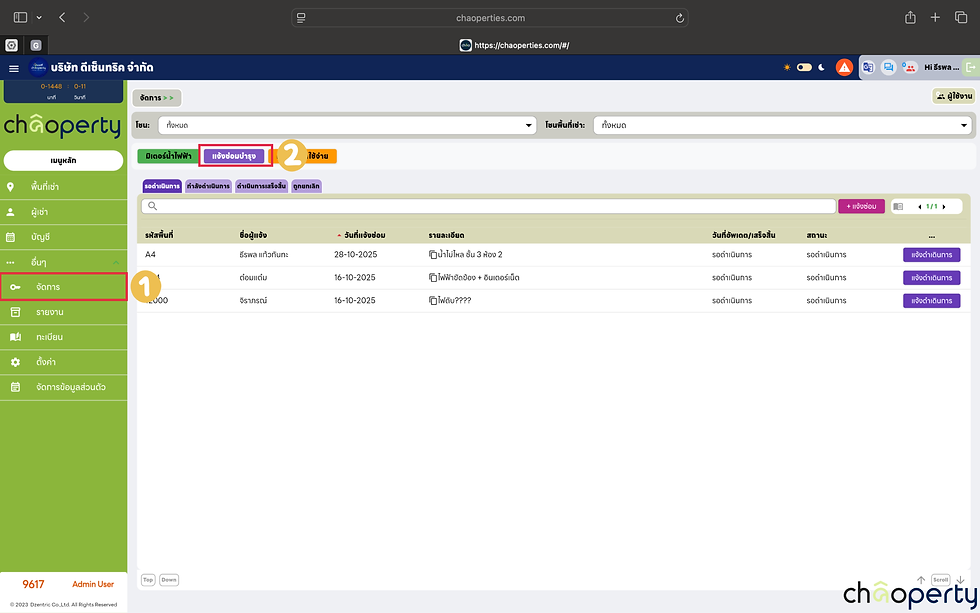Image resolution: width=980 pixels, height=613 pixels.
Task: Select the แจ้งซ่อมบำรุง purple tab
Action: 234,156
